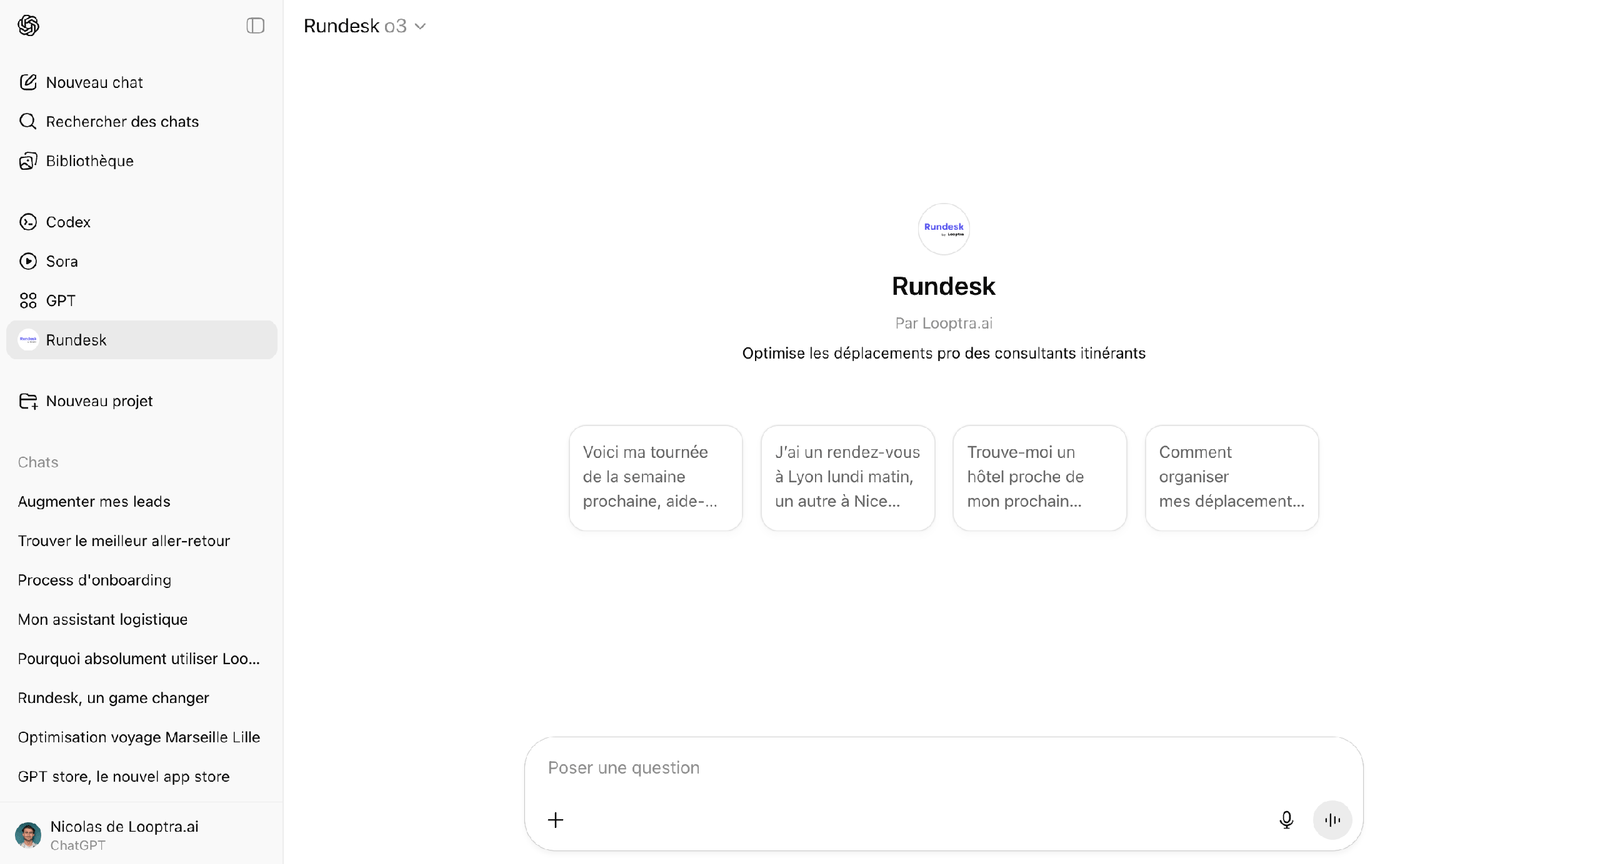Open Rechercher des chats search
The height and width of the screenshot is (864, 1600).
pyautogui.click(x=121, y=121)
